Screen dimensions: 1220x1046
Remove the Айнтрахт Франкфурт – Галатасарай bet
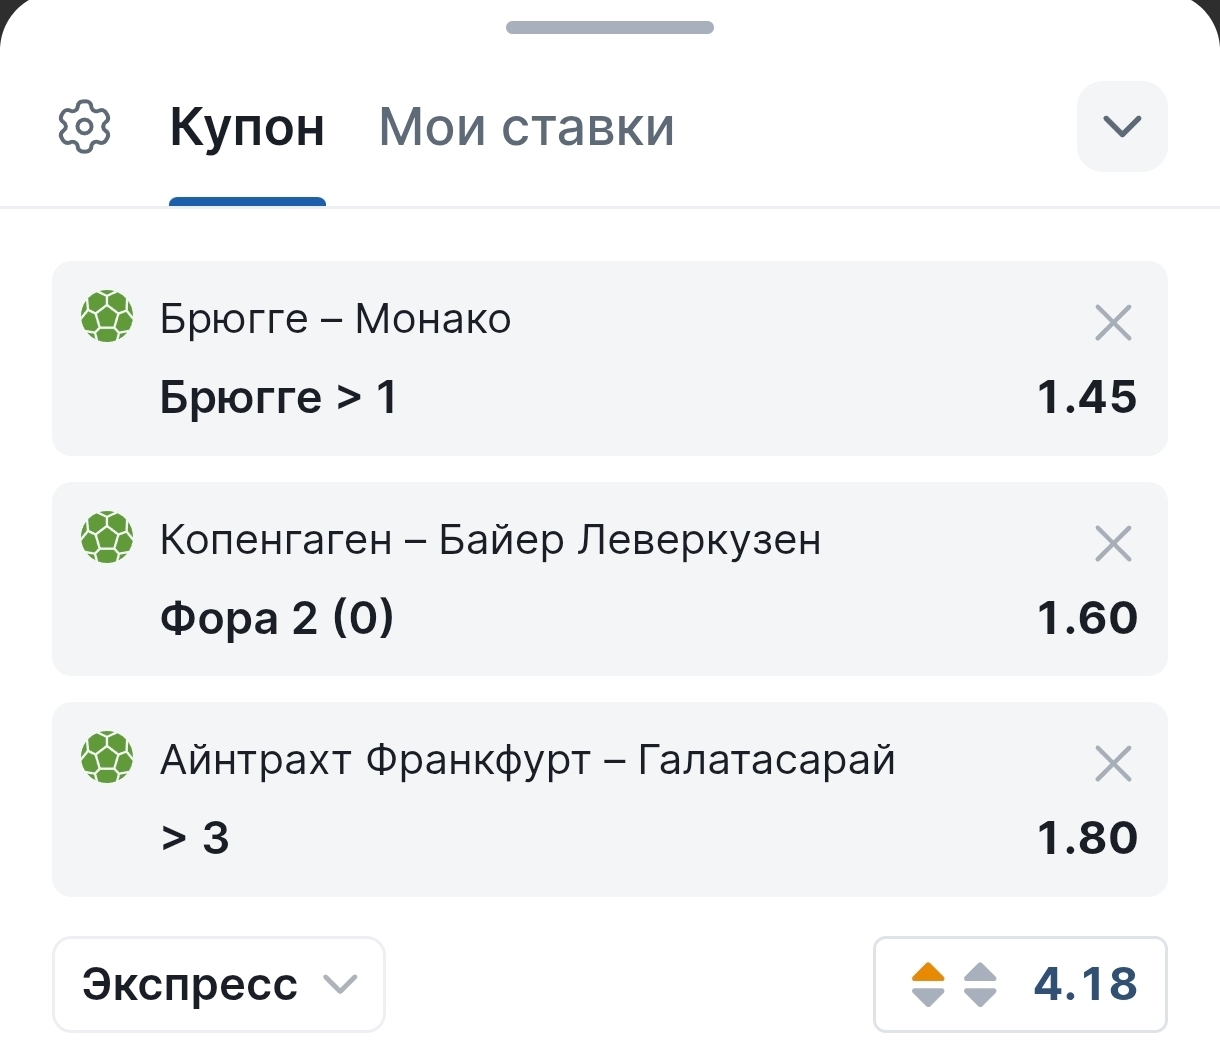coord(1113,764)
